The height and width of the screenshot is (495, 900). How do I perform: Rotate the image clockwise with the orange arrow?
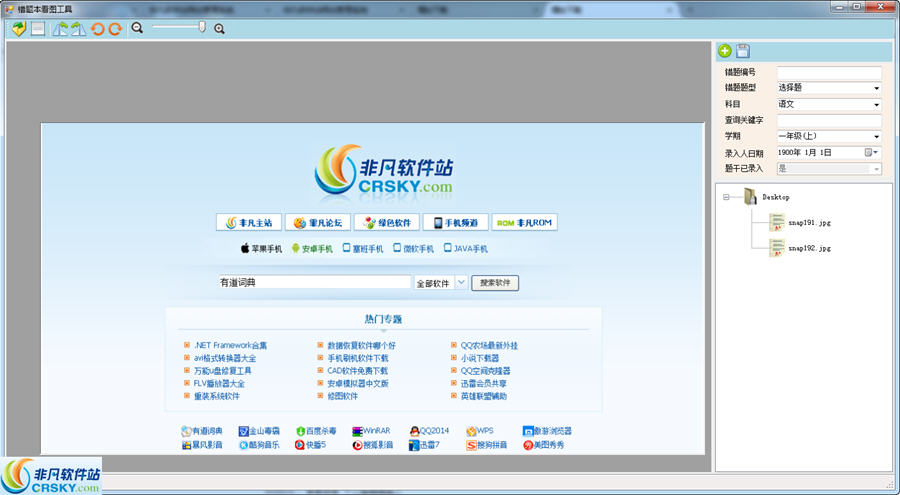coord(115,29)
